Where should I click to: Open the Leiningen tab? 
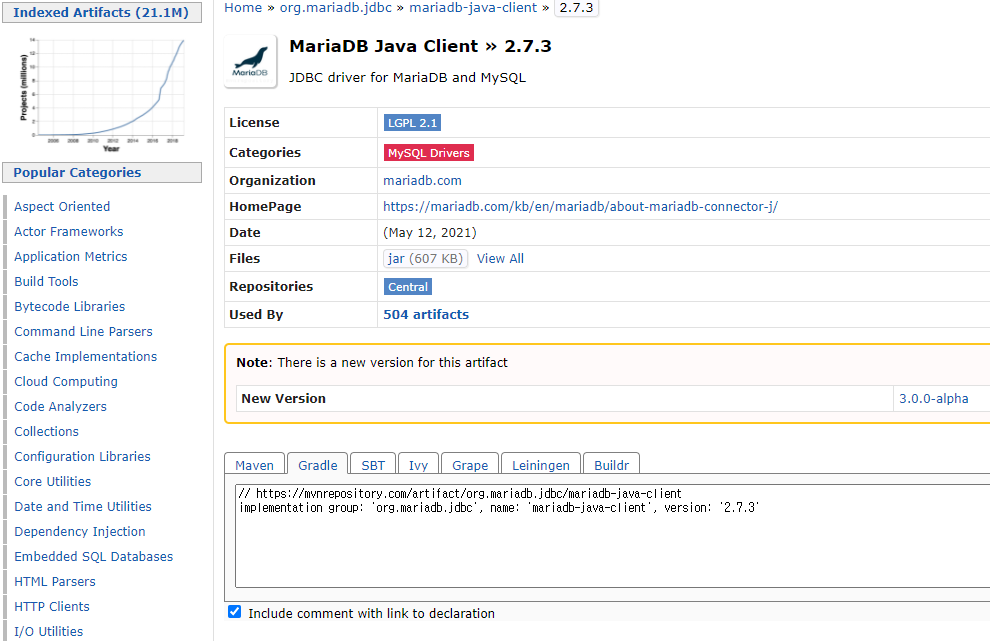tap(540, 465)
